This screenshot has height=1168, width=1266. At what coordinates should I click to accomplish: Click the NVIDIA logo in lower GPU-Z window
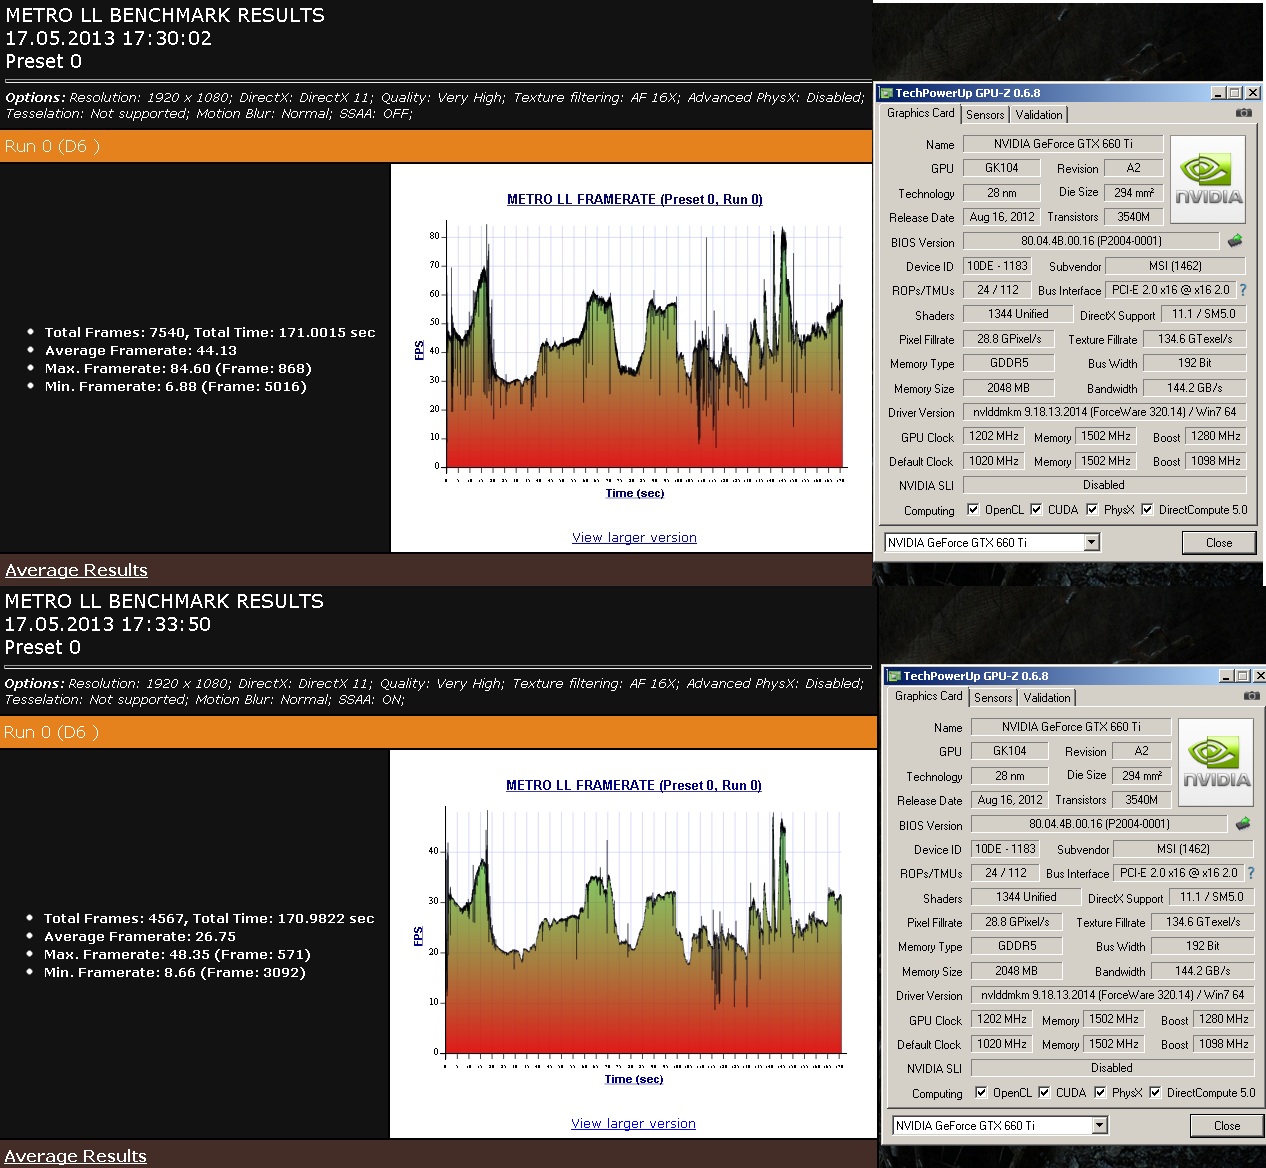point(1216,763)
